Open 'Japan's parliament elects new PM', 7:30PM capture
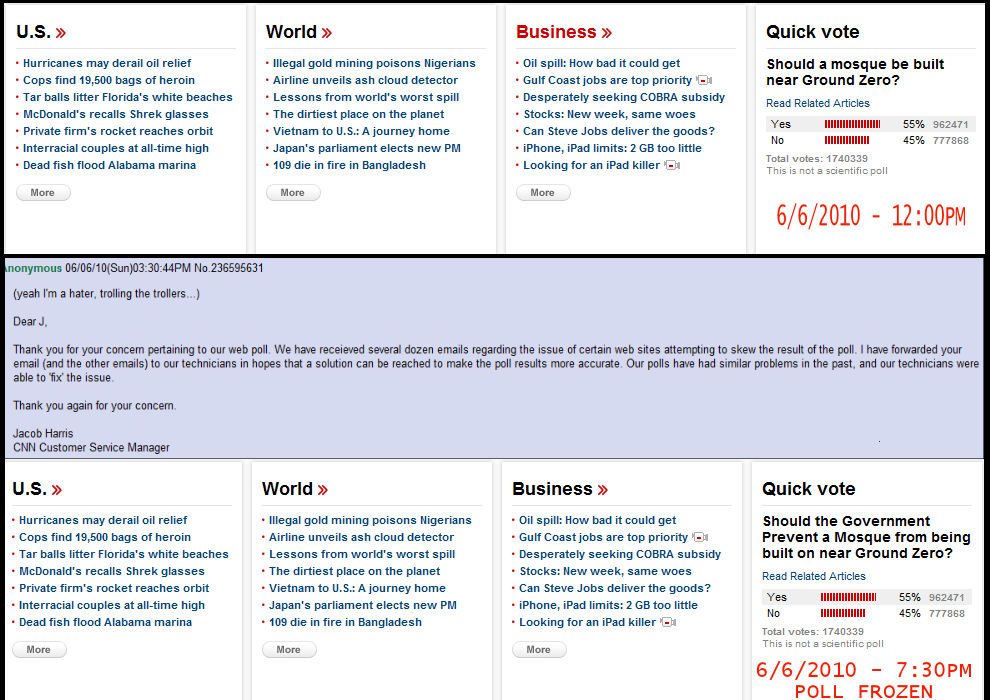The image size is (990, 700). (362, 605)
